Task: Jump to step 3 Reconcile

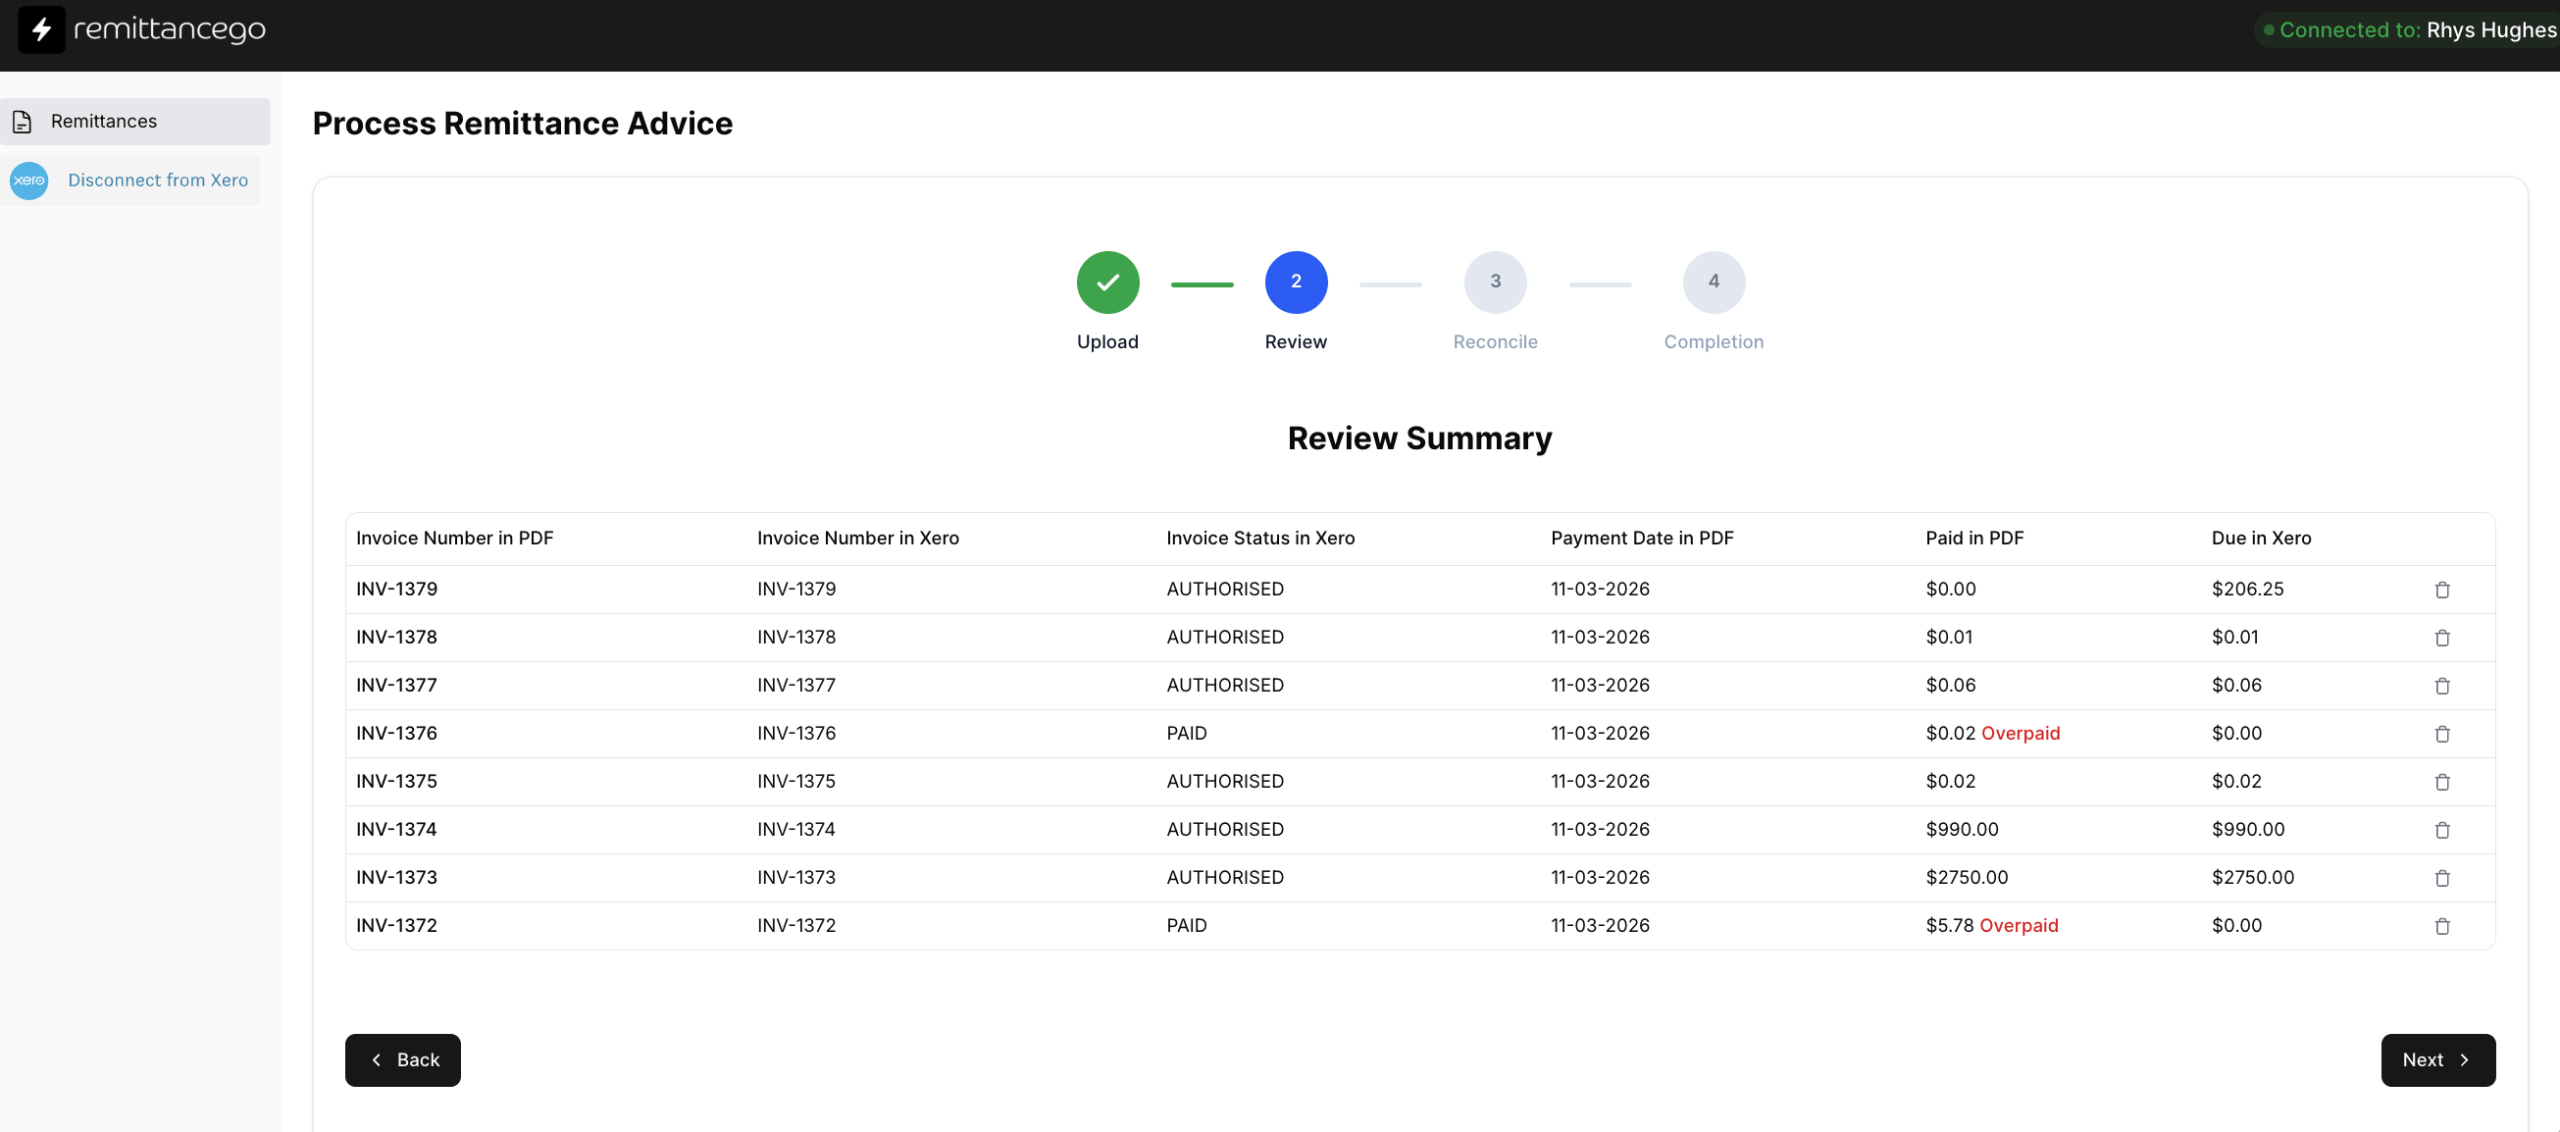Action: [x=1494, y=282]
